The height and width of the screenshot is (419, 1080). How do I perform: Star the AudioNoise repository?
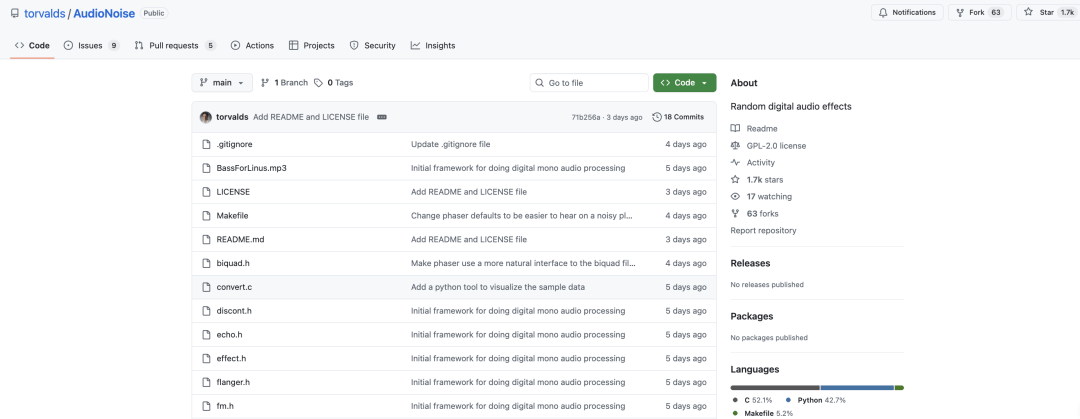coord(1048,12)
